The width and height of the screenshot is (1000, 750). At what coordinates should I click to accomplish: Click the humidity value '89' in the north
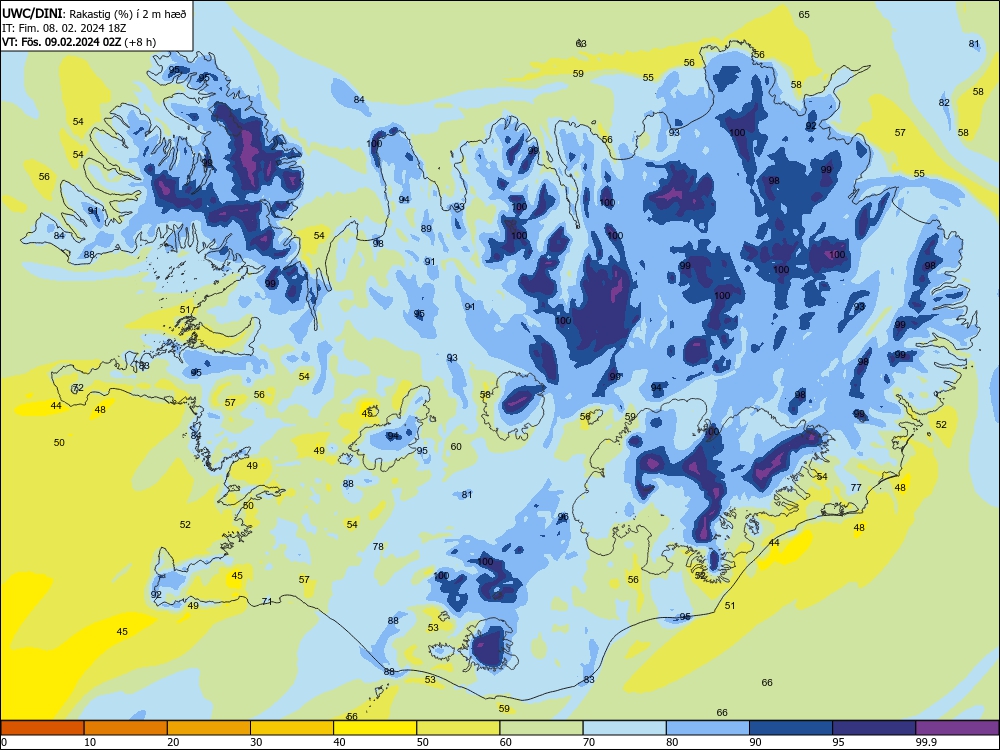(x=426, y=228)
